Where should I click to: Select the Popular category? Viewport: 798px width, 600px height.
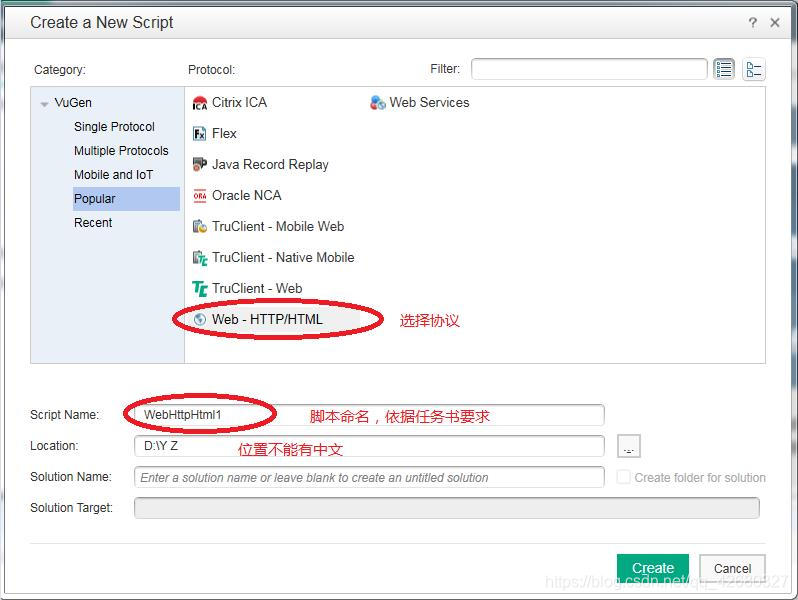pyautogui.click(x=126, y=198)
